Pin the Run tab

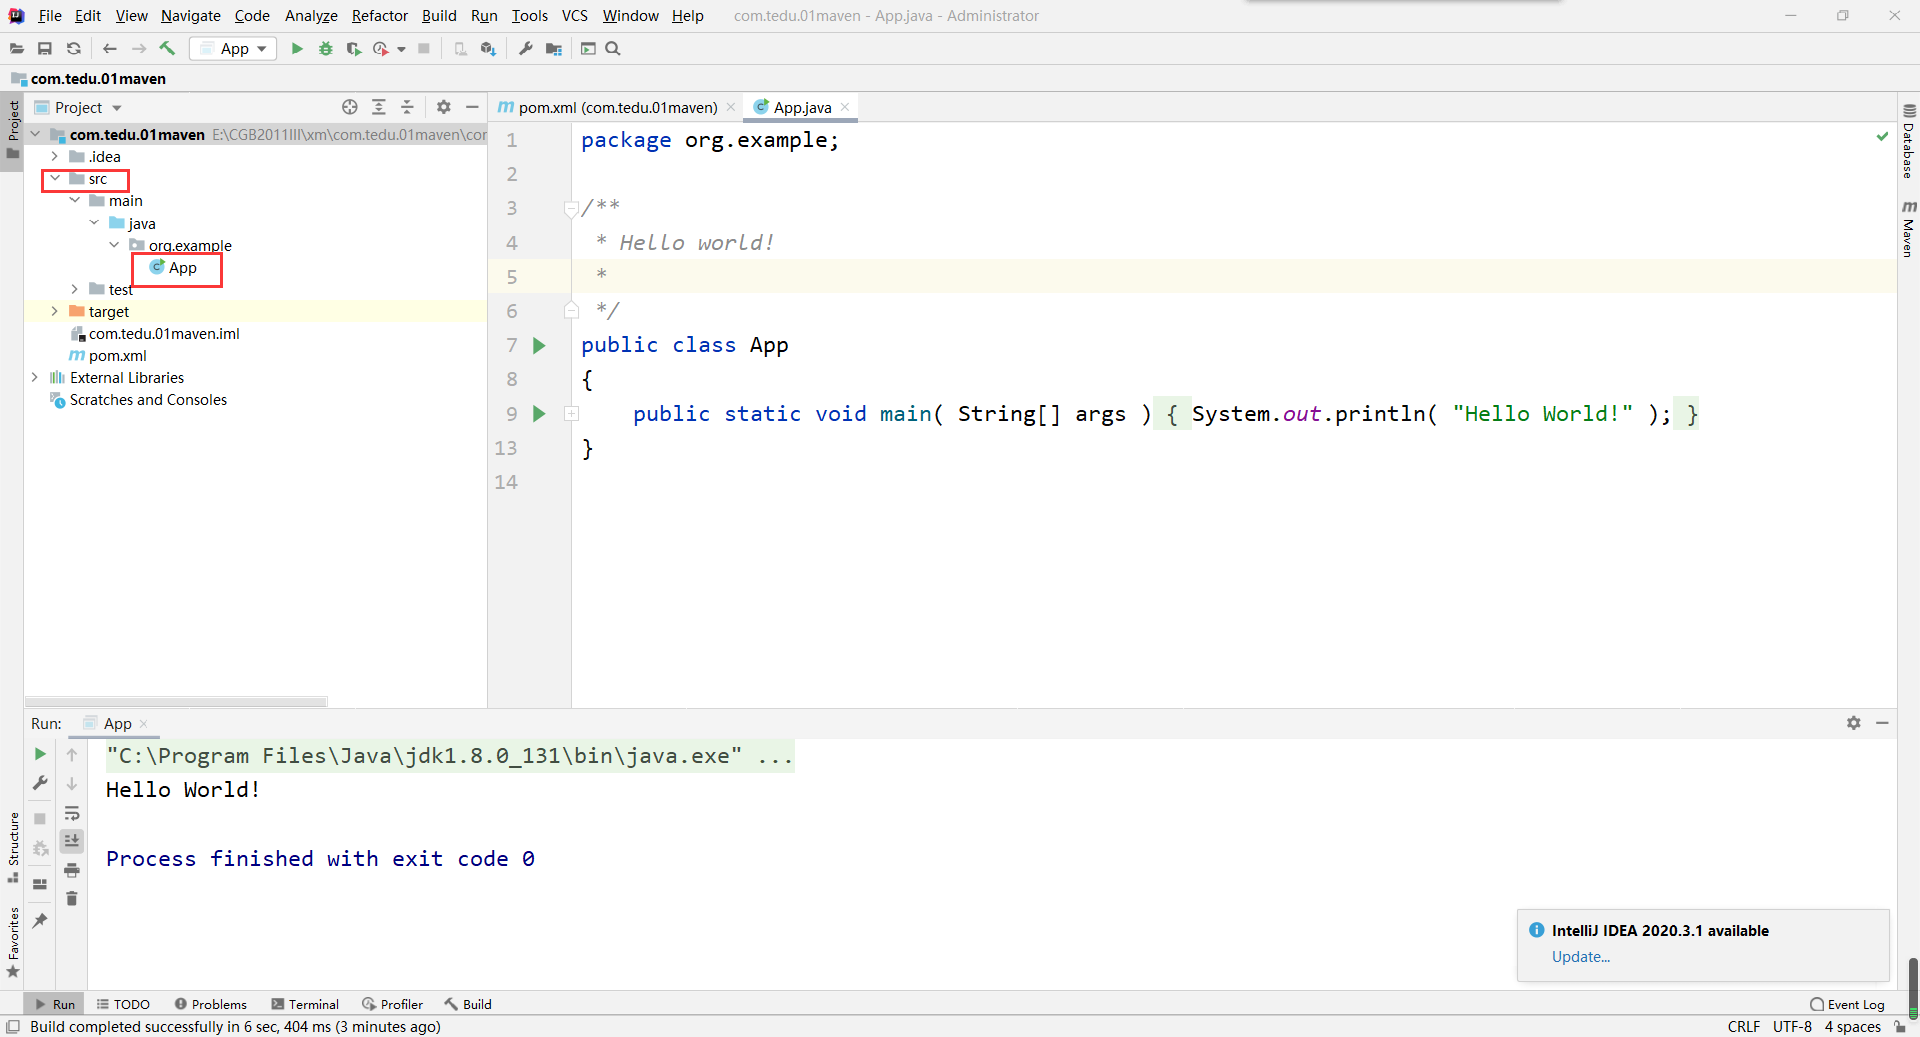[x=40, y=921]
